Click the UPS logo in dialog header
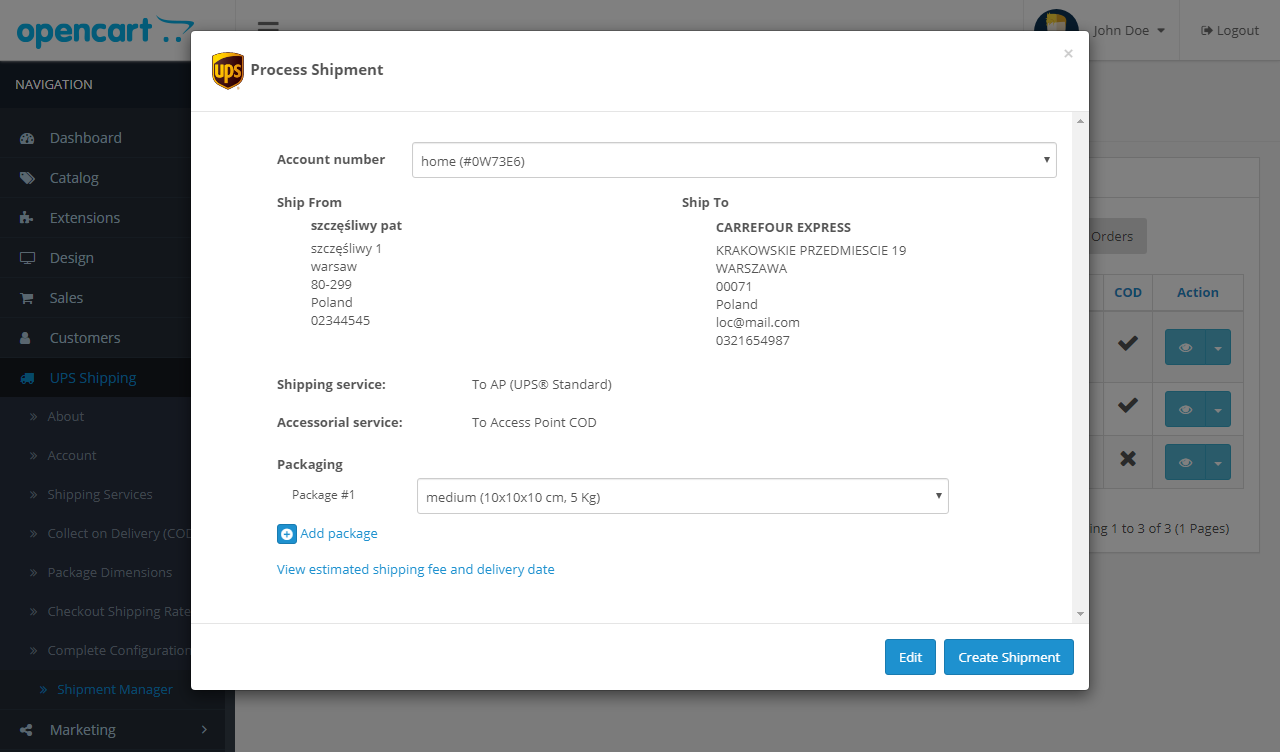Image resolution: width=1280 pixels, height=752 pixels. (x=228, y=71)
